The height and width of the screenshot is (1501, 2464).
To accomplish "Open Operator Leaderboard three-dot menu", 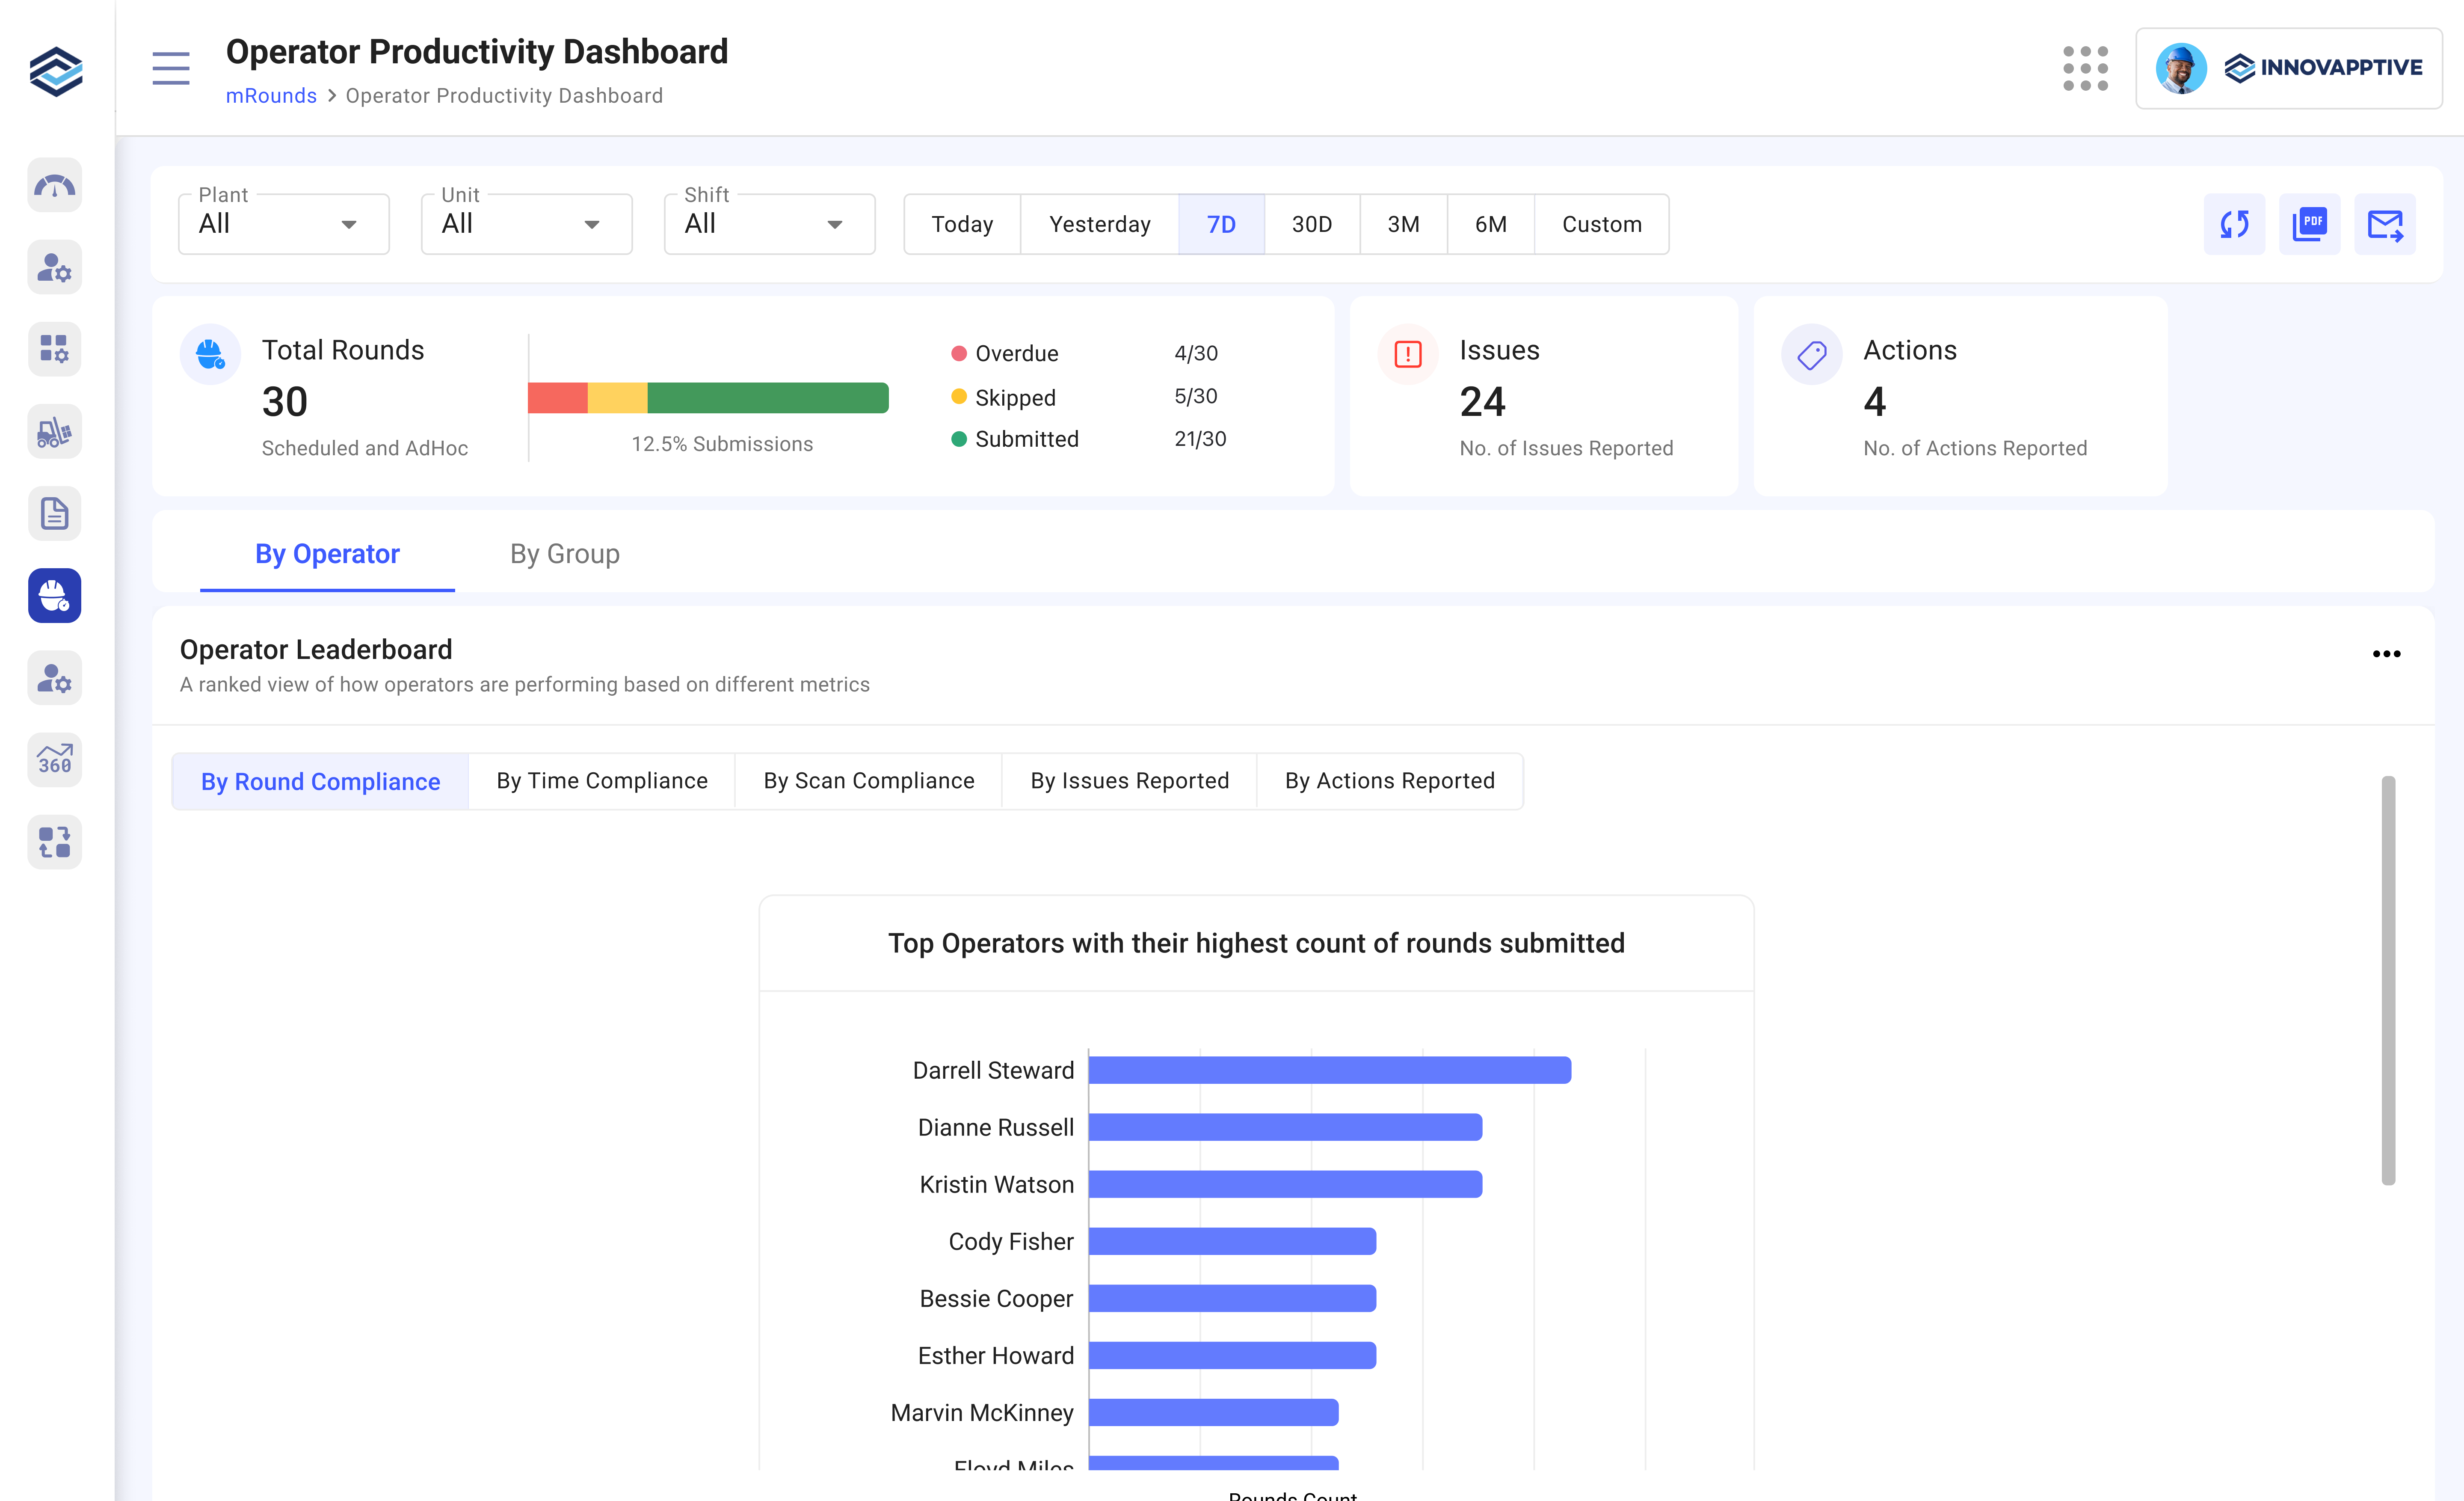I will tap(2386, 654).
